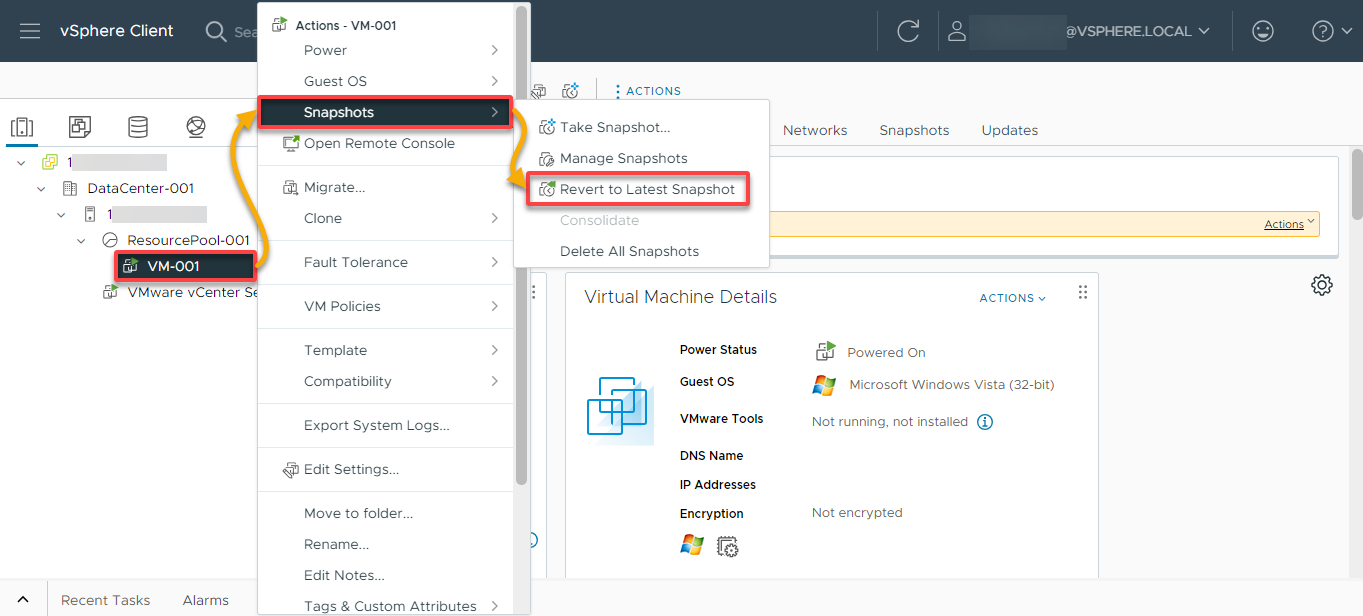Viewport: 1363px width, 616px height.
Task: Switch to VMs and Templates inventory icon
Action: [x=80, y=127]
